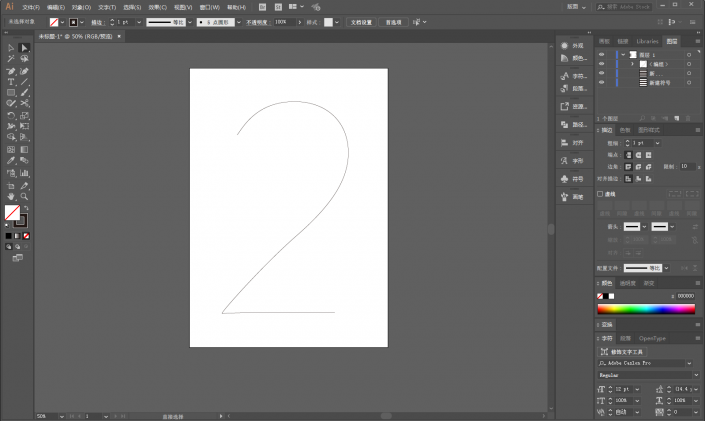The width and height of the screenshot is (705, 421).
Task: Choose second 对齐描边 (align stroke) option
Action: (638, 179)
